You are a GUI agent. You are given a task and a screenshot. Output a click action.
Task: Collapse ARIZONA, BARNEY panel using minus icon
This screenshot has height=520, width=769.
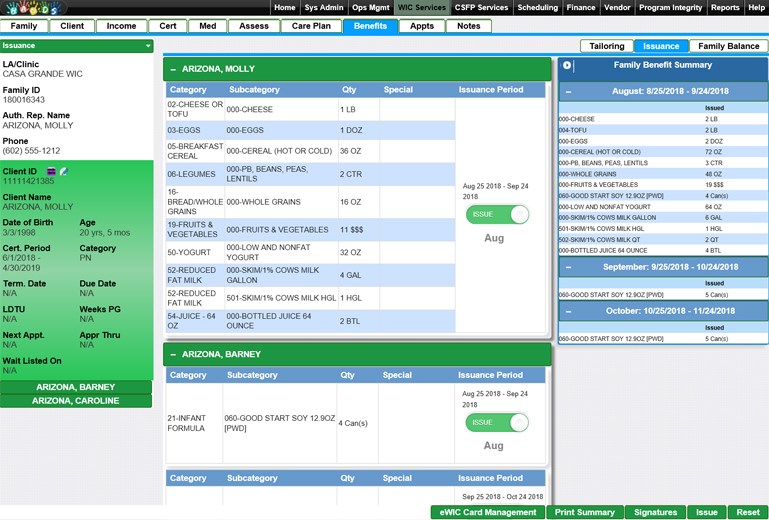[x=173, y=355]
